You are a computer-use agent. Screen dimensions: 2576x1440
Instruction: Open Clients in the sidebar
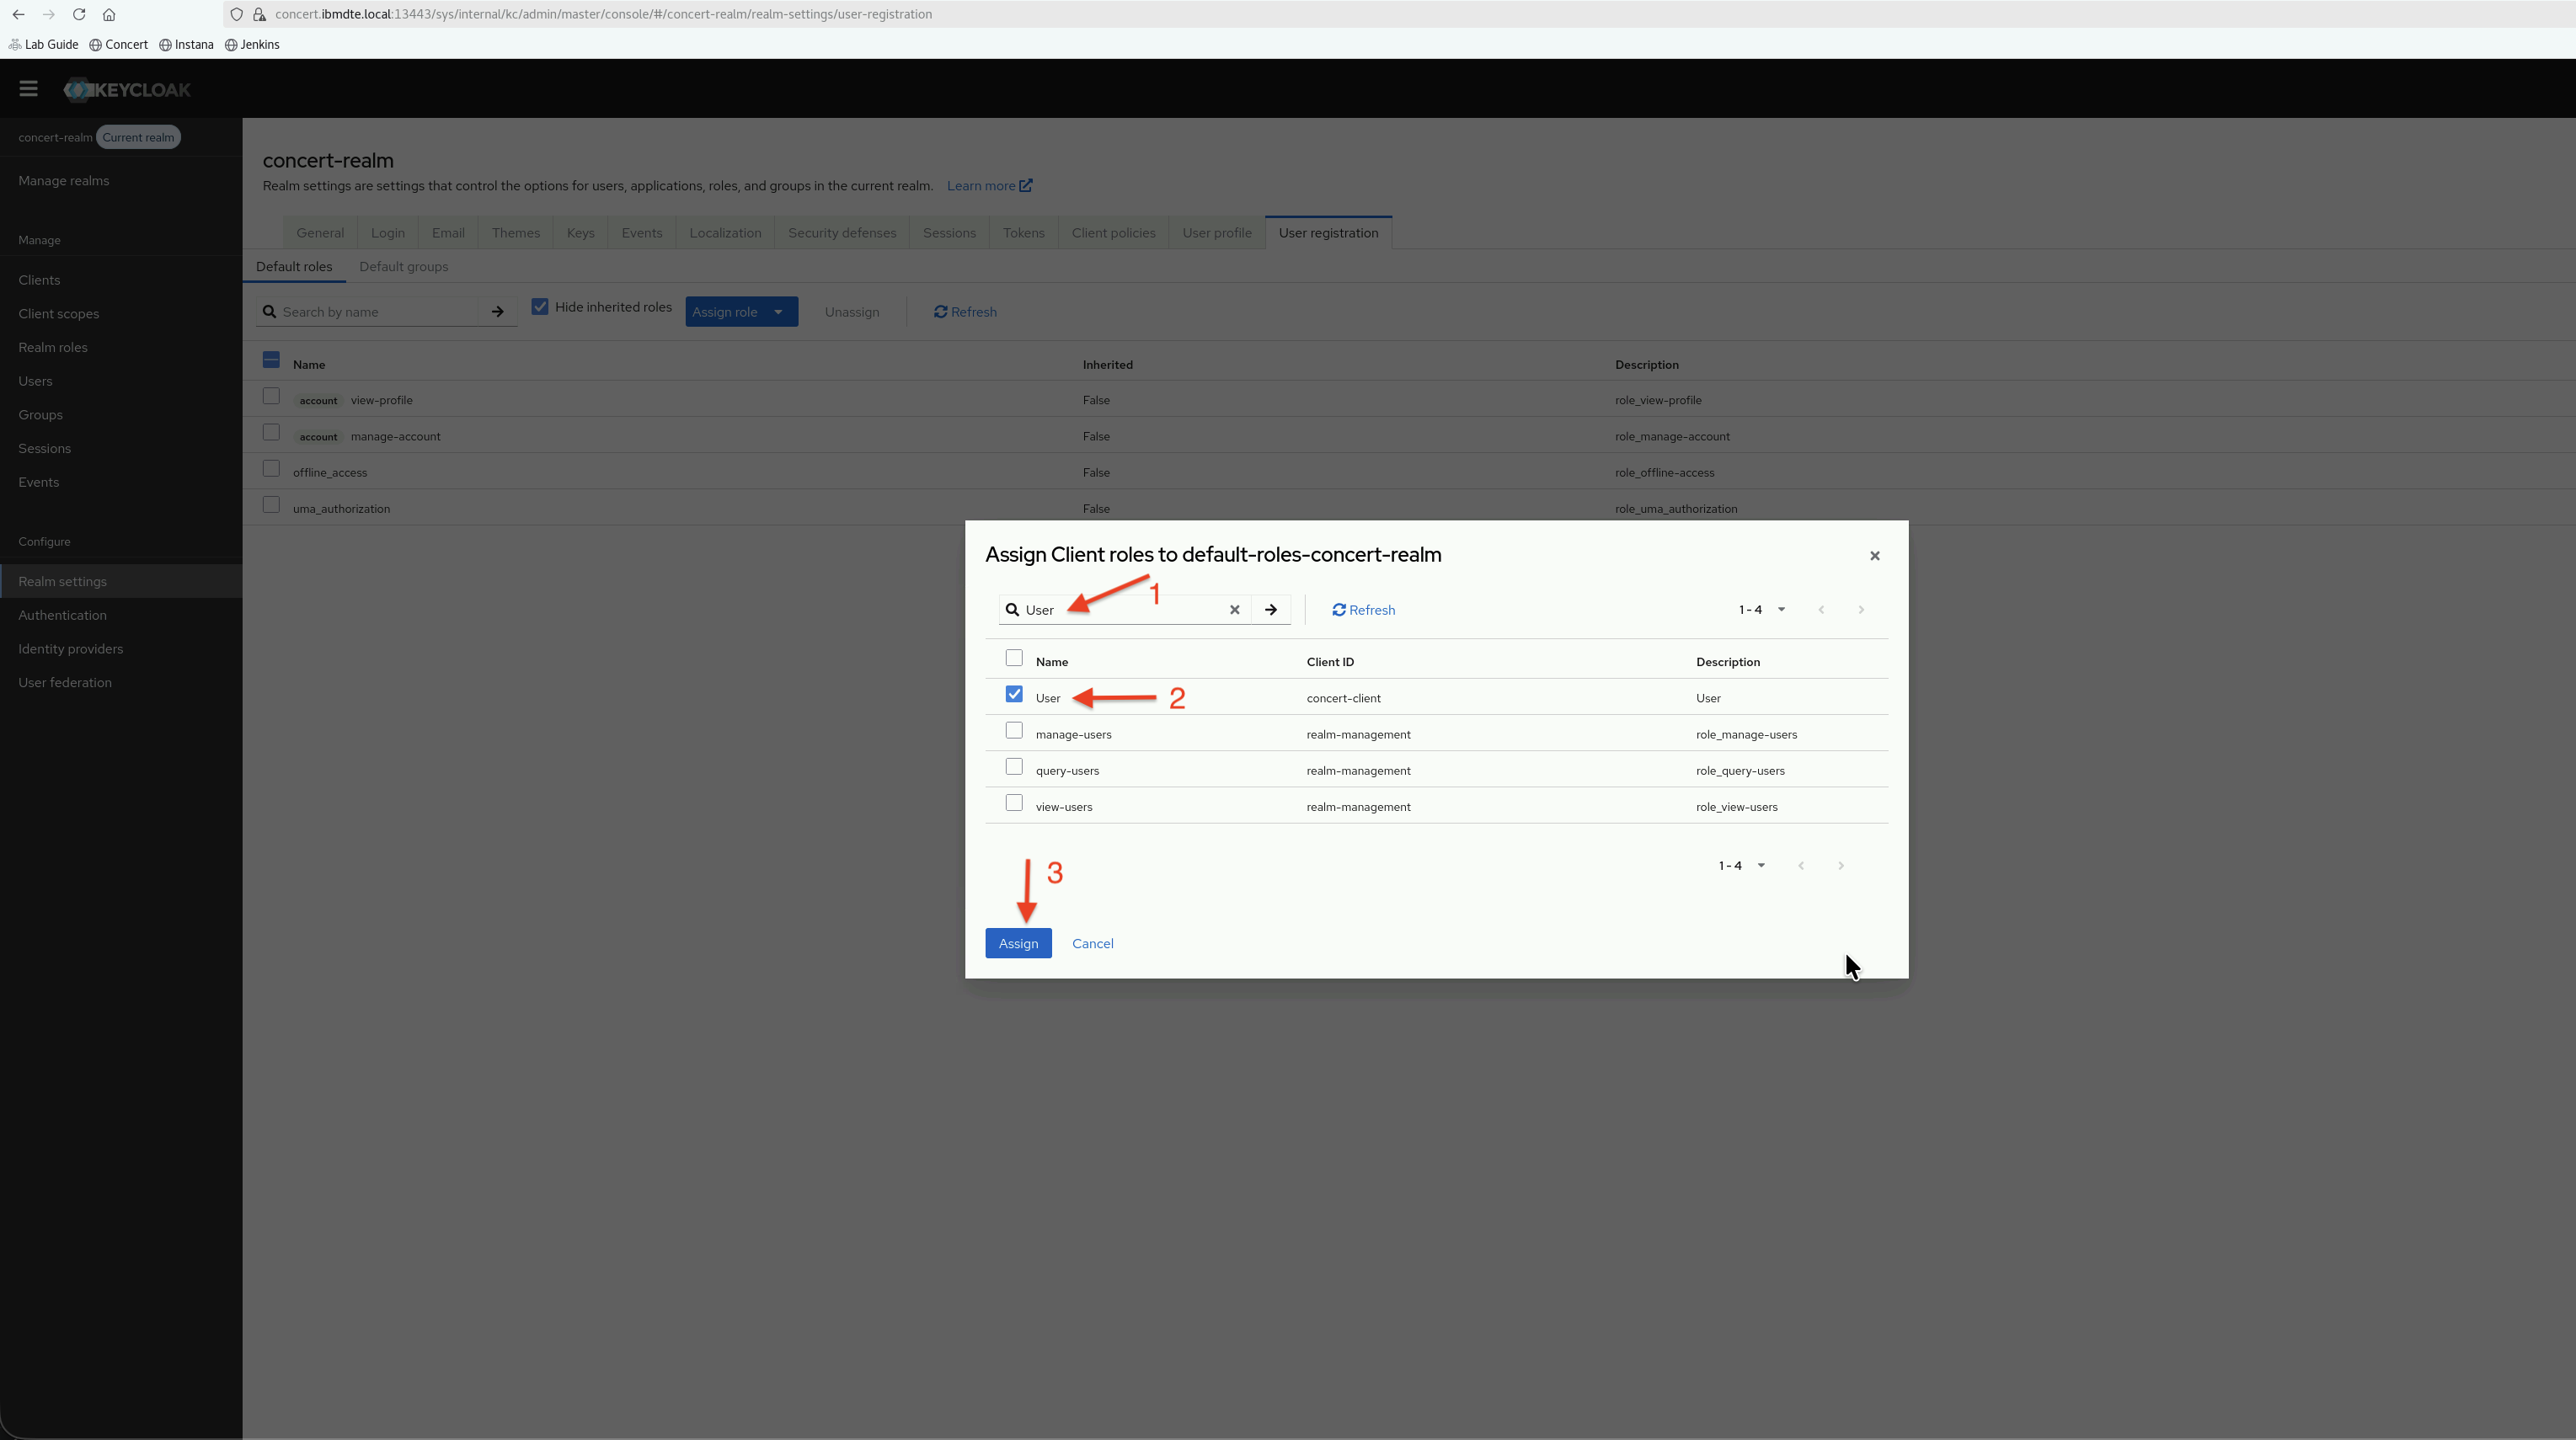point(39,280)
